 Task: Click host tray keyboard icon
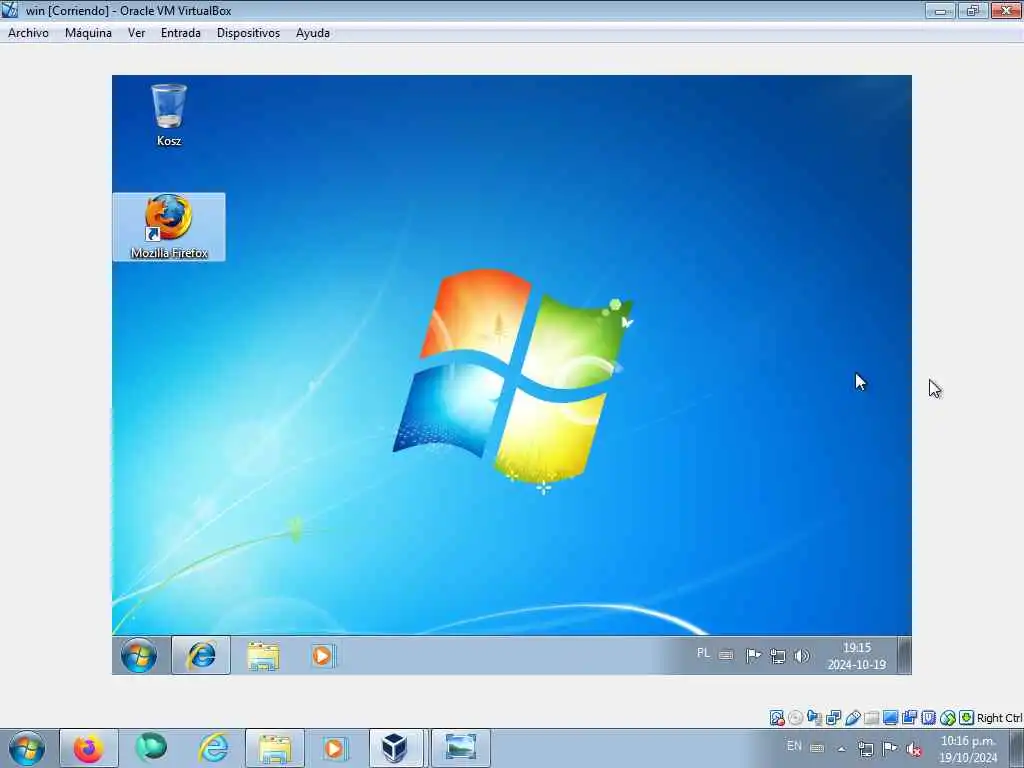pos(817,748)
